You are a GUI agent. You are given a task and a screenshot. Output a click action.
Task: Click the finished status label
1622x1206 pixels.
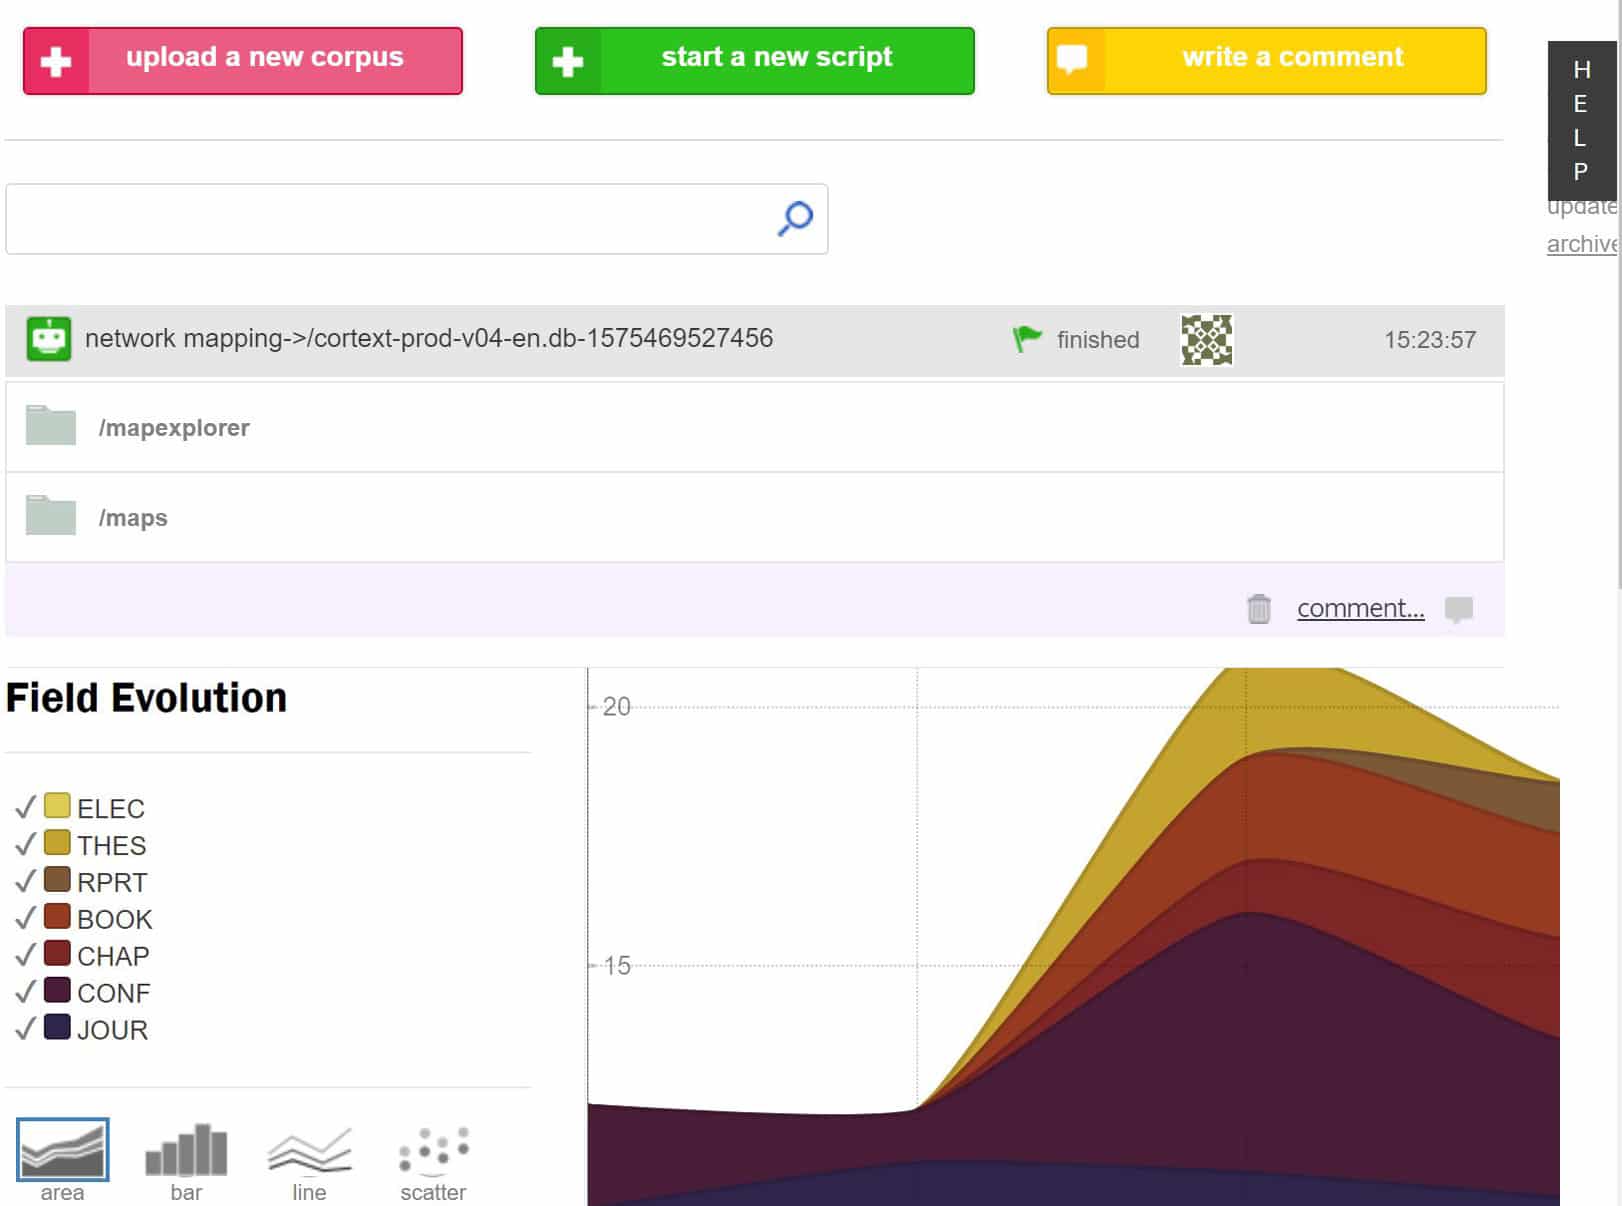coord(1098,340)
